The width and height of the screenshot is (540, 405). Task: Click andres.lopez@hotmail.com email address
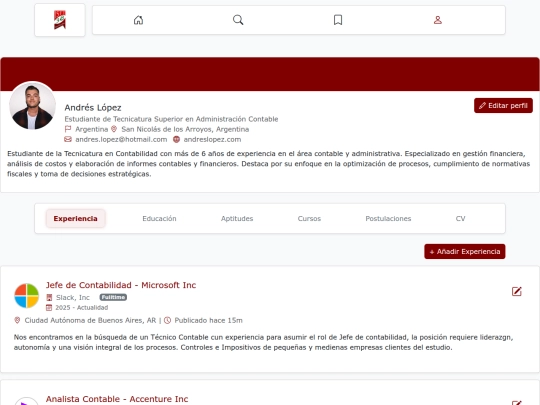121,139
